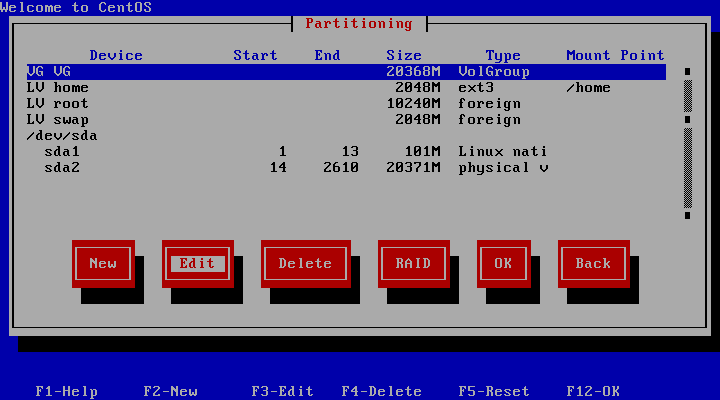The height and width of the screenshot is (400, 720).
Task: Click the F2-New hint
Action: pyautogui.click(x=170, y=391)
